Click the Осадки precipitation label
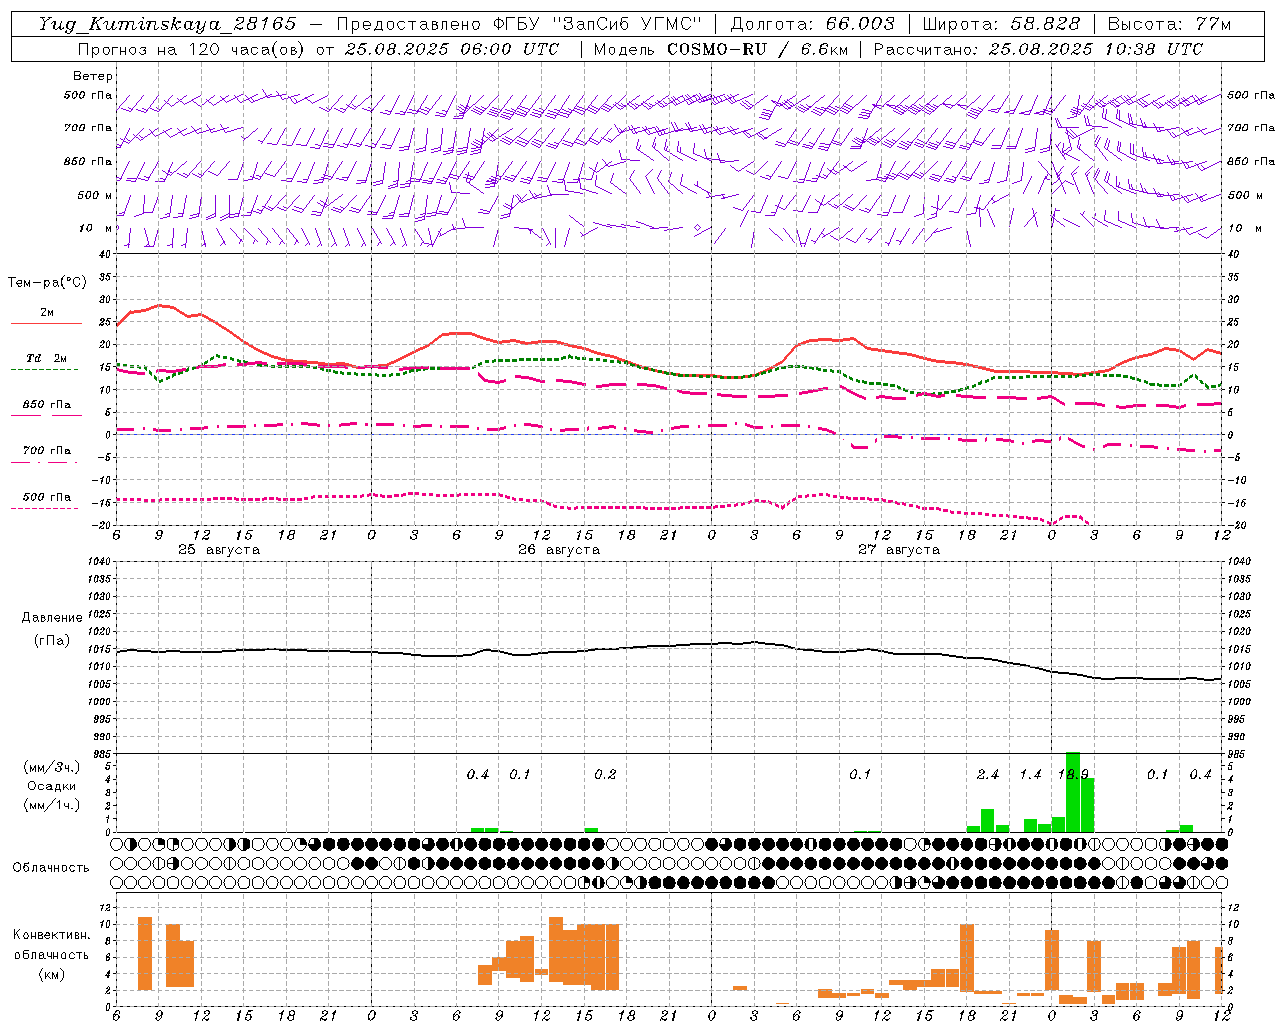This screenshot has height=1024, width=1280. pos(51,786)
